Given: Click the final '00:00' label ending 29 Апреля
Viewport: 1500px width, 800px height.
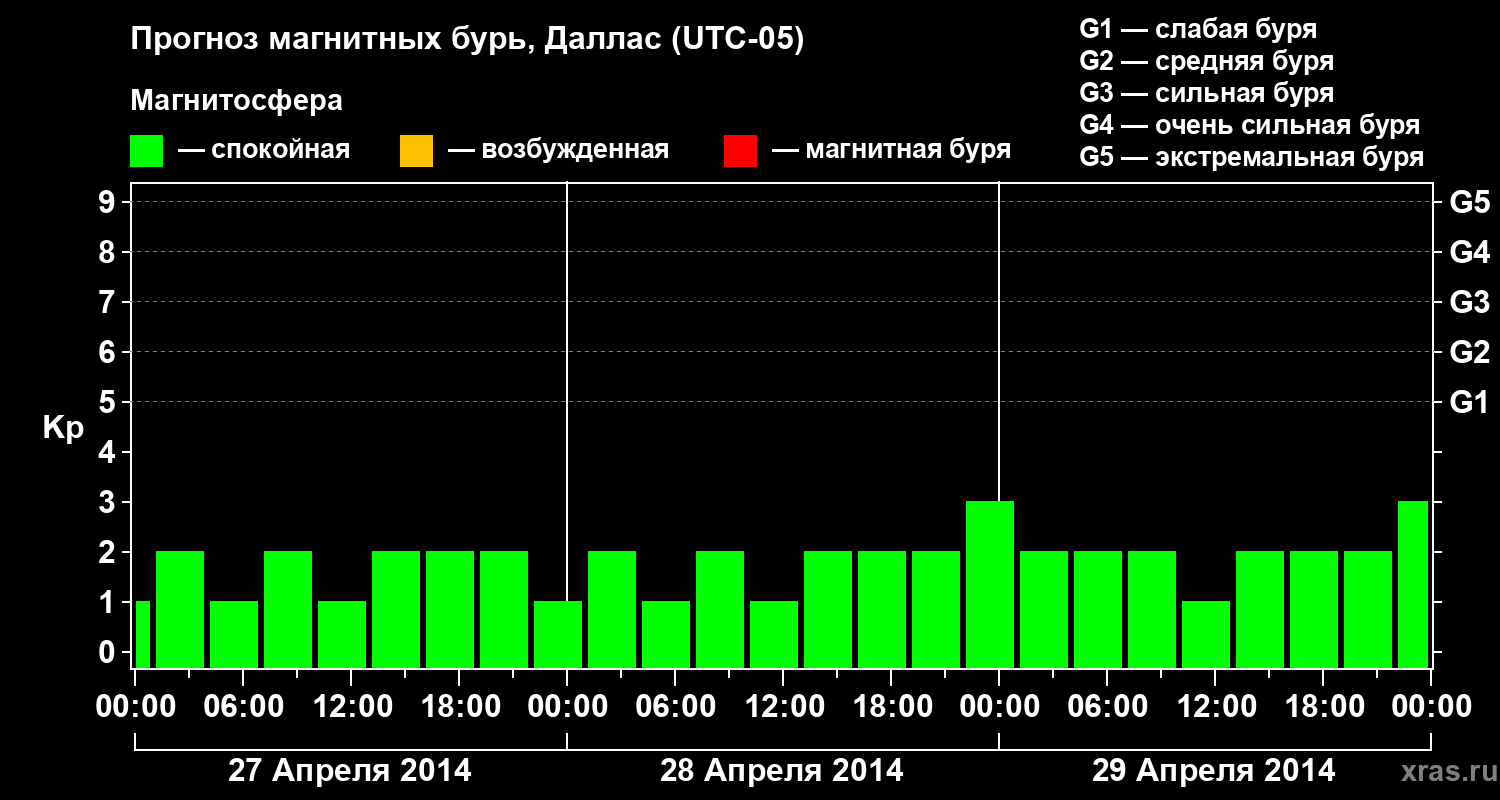Looking at the screenshot, I should pyautogui.click(x=1431, y=707).
